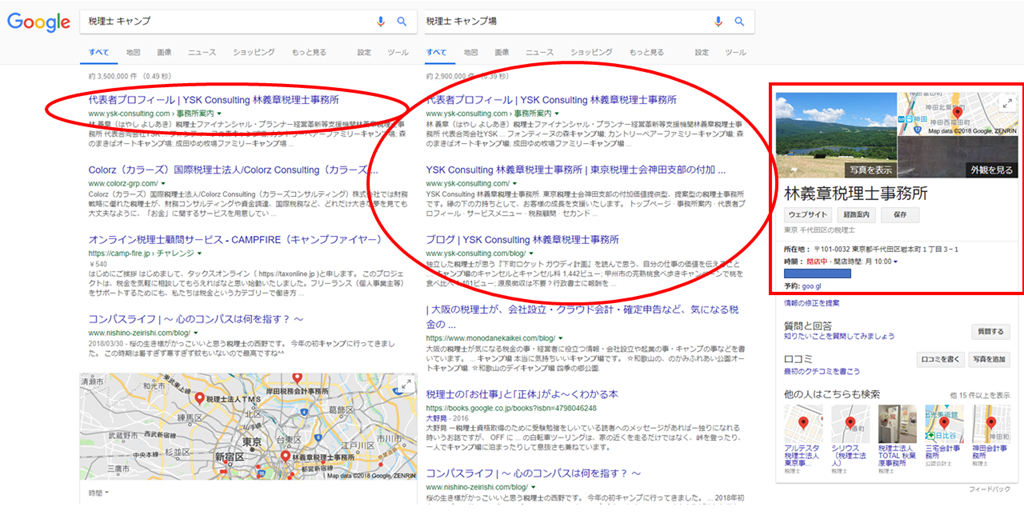Screen dimensions: 1024x515
Task: Open 画像 tab under 税理士 キャンプ search
Action: coord(164,52)
